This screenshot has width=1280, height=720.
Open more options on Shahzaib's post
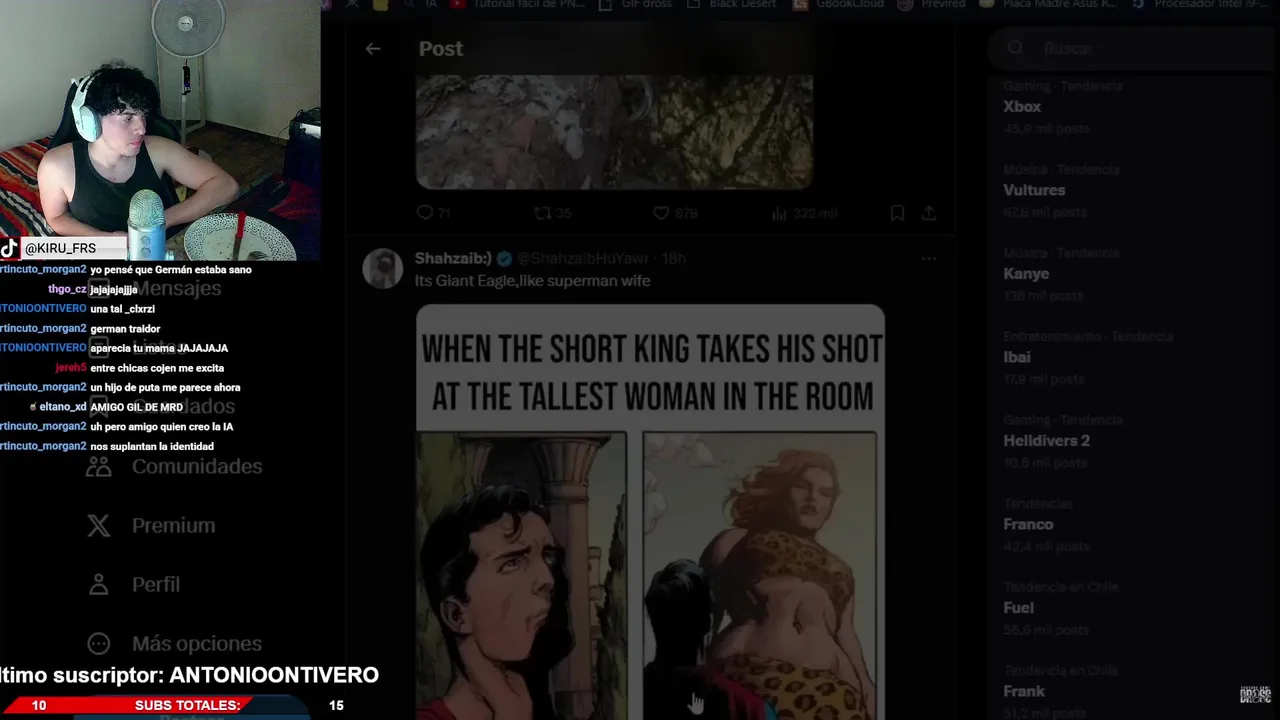click(929, 258)
